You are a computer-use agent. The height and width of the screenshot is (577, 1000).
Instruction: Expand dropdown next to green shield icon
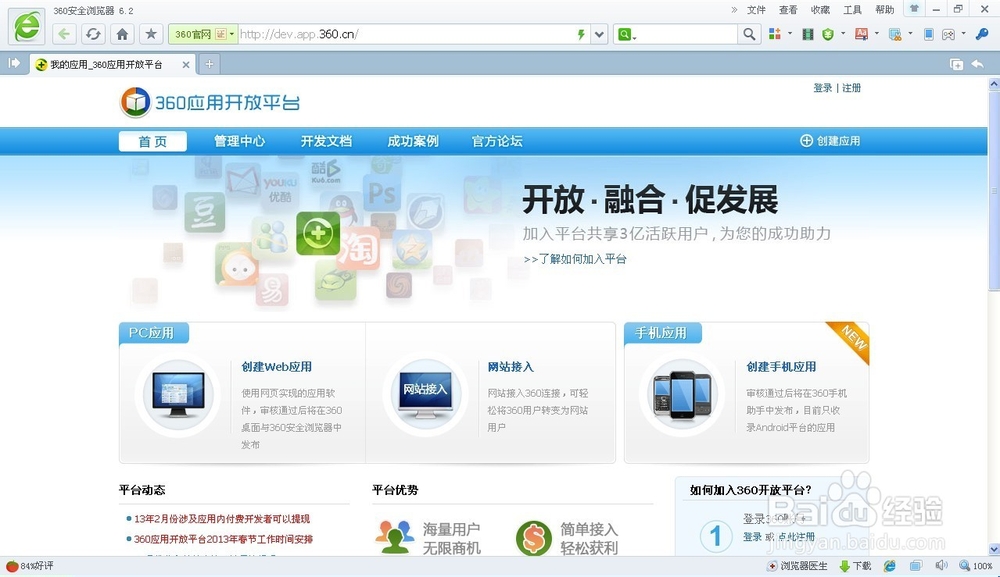click(x=843, y=34)
